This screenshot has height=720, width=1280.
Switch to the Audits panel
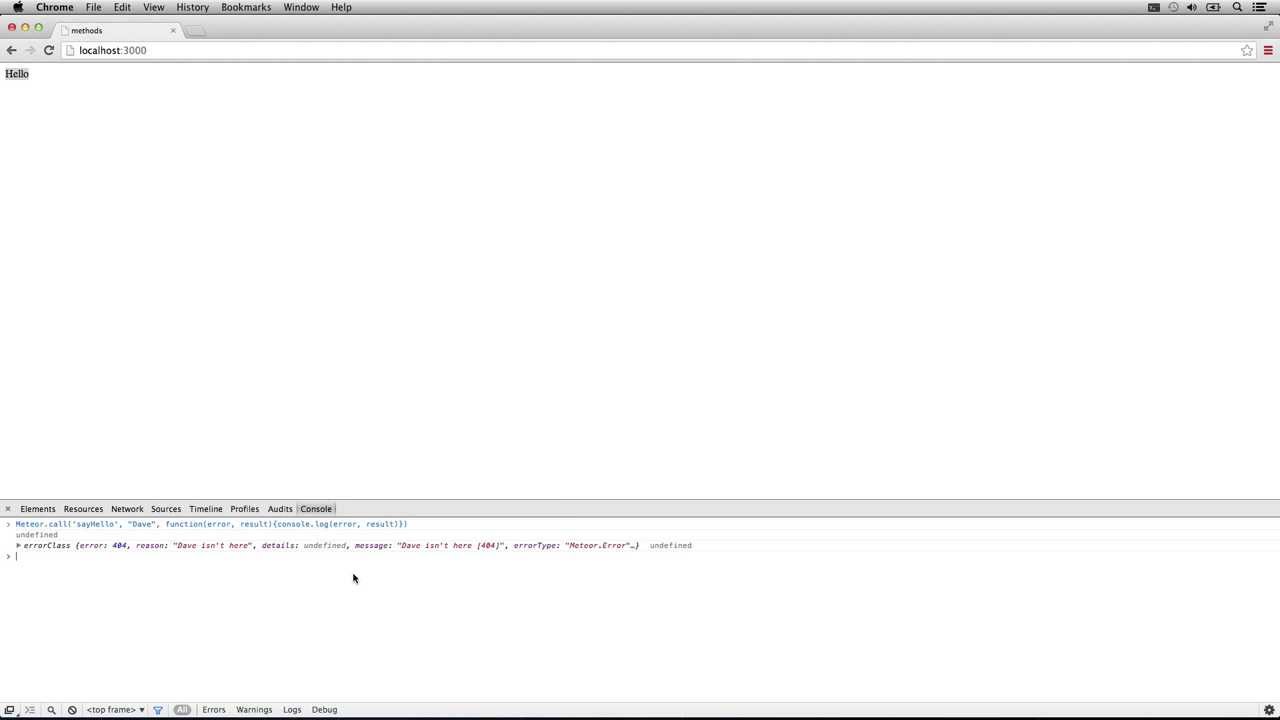pyautogui.click(x=280, y=509)
